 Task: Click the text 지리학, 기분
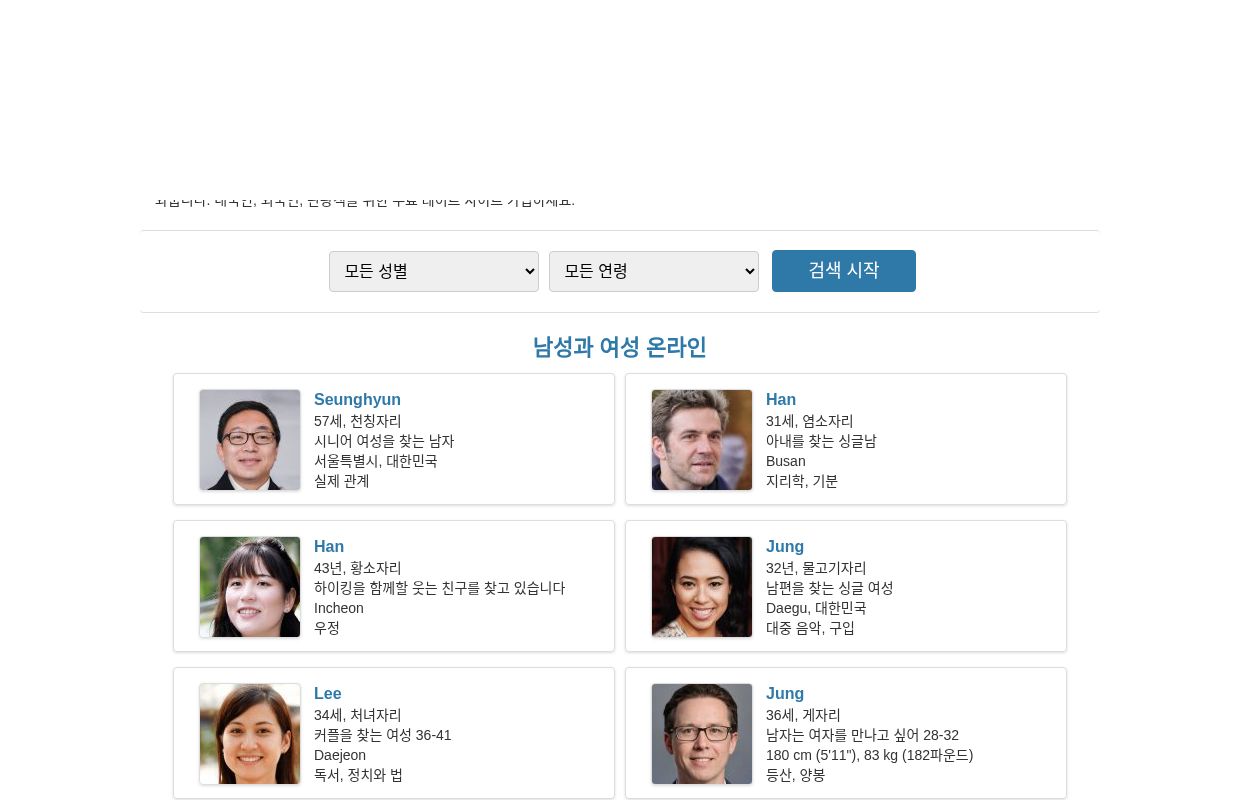click(x=802, y=481)
